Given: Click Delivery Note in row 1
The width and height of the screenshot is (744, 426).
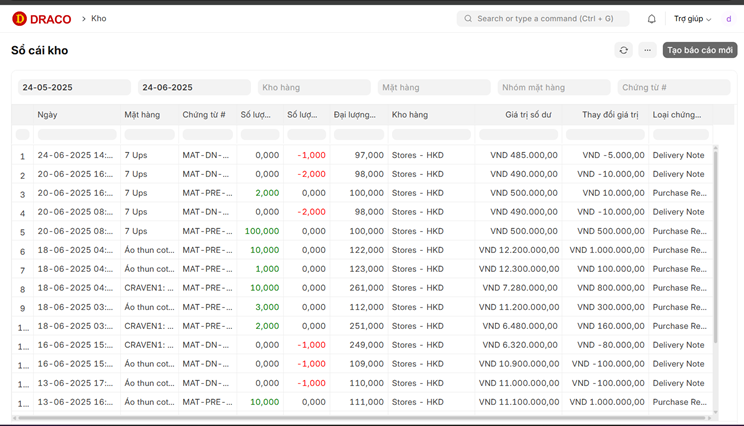Looking at the screenshot, I should [x=679, y=155].
